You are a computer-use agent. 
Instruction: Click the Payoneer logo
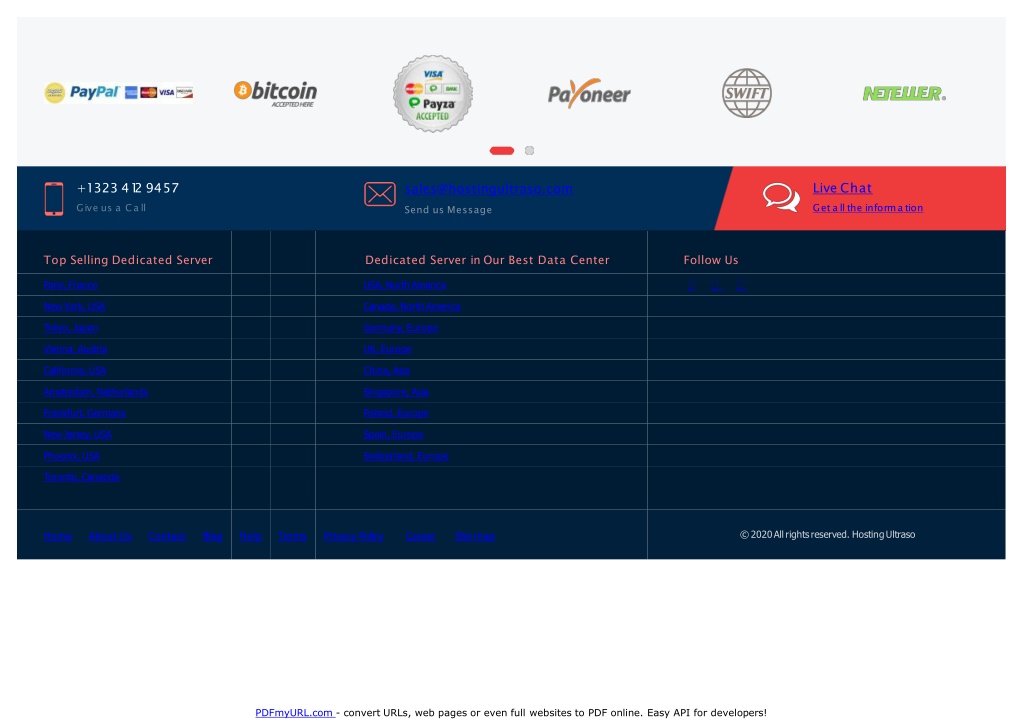pos(589,93)
